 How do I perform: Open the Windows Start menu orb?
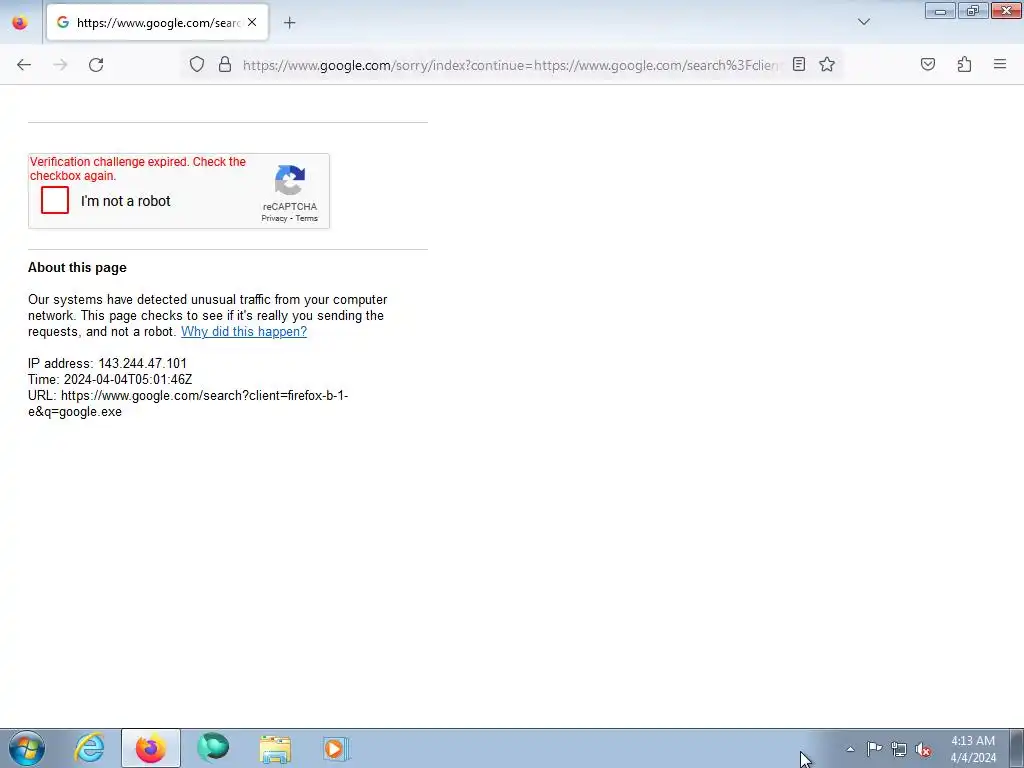pyautogui.click(x=27, y=748)
